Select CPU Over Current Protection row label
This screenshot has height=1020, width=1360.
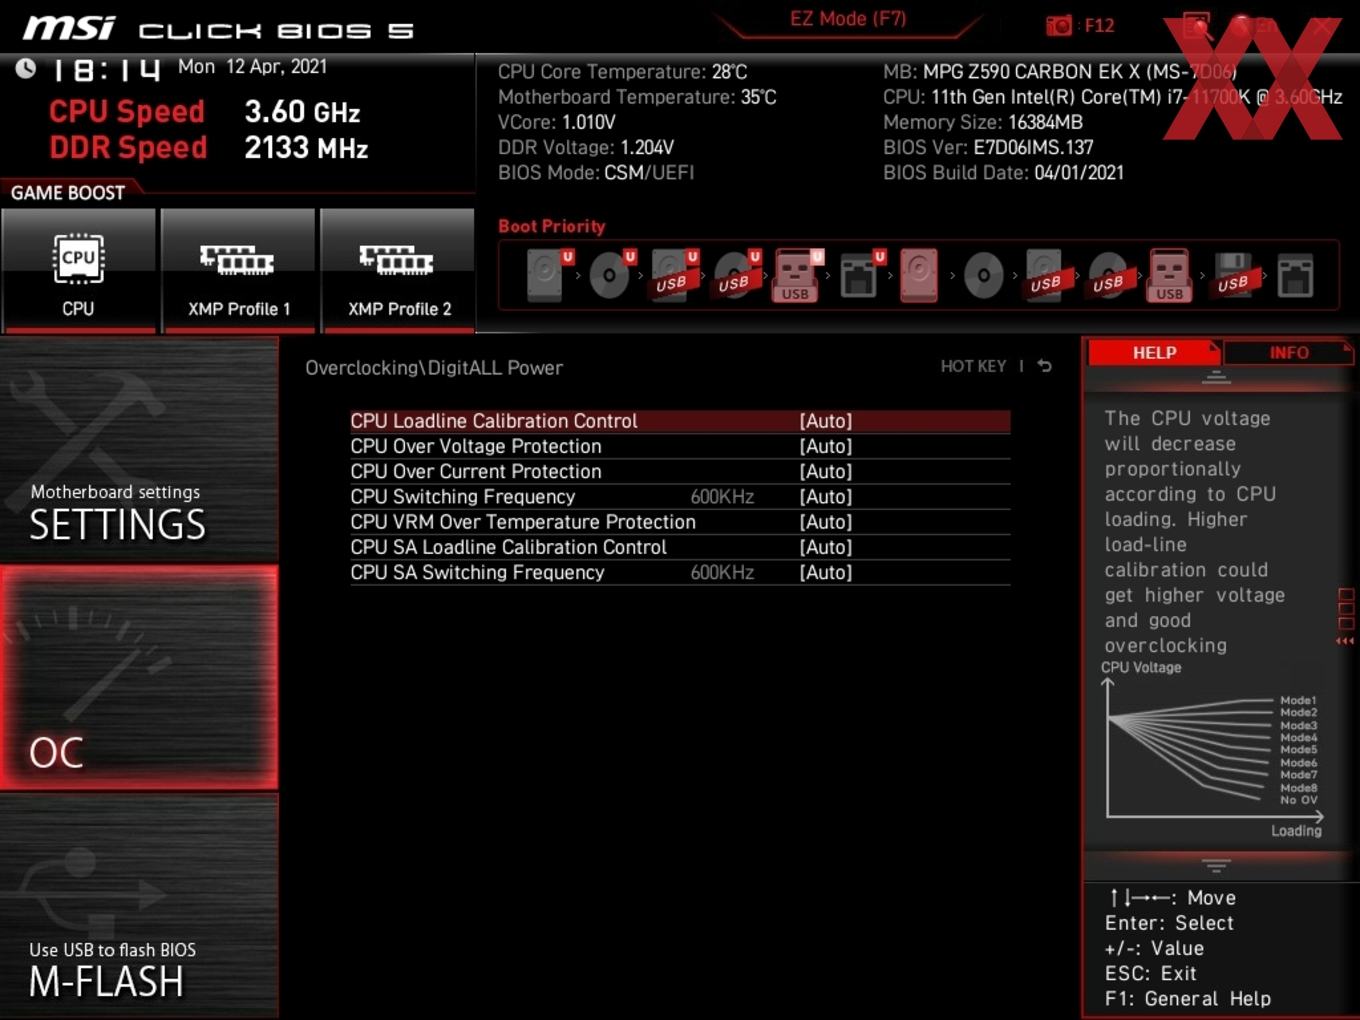(x=476, y=471)
